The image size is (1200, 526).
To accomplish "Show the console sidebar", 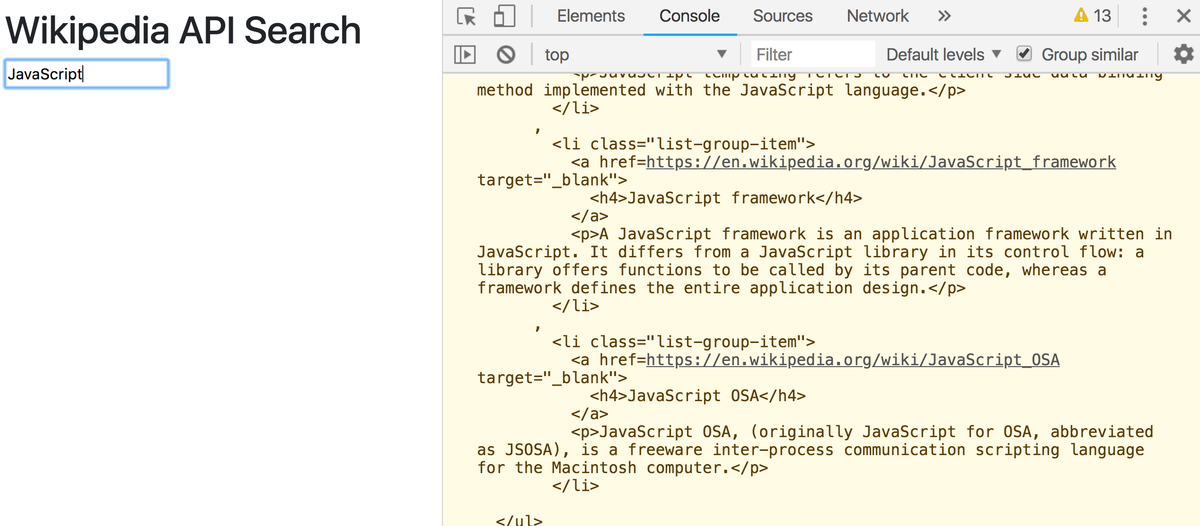I will point(465,55).
